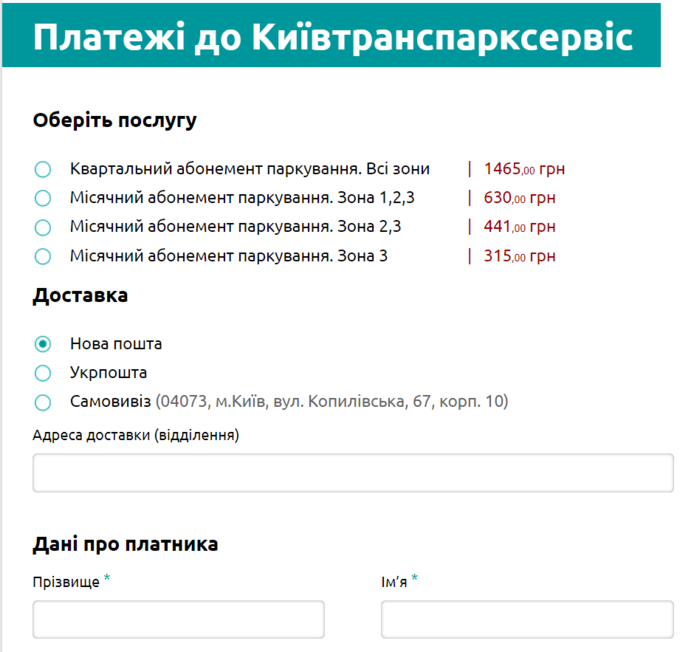Click the 630,00 грн price text
This screenshot has height=652, width=680.
pyautogui.click(x=520, y=198)
